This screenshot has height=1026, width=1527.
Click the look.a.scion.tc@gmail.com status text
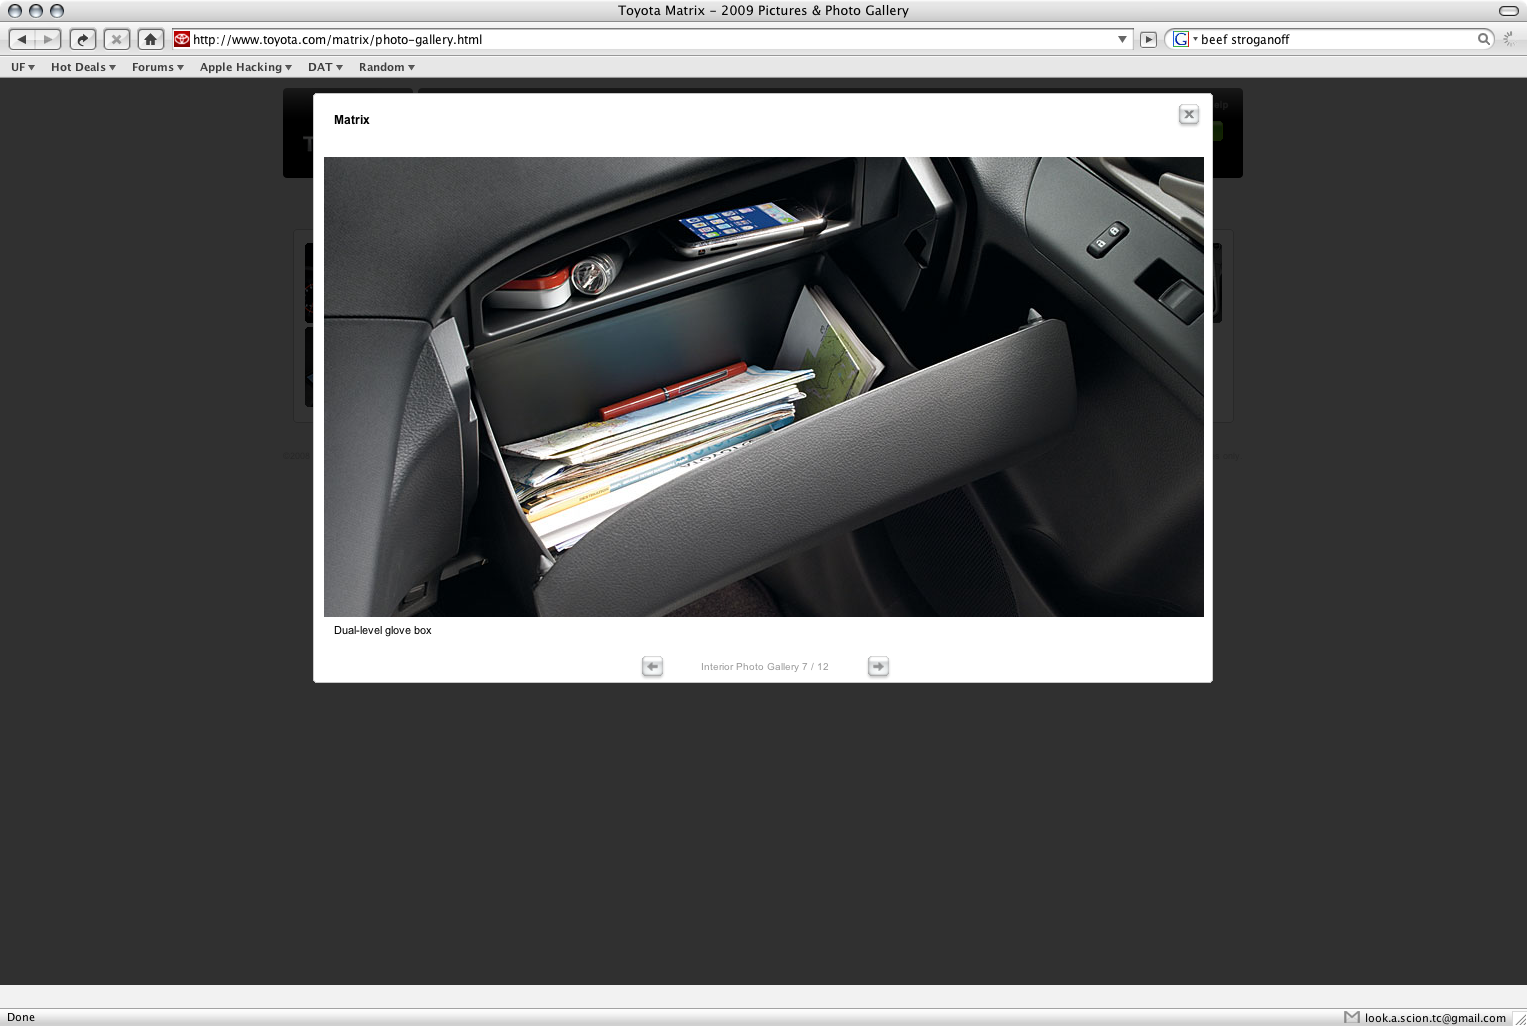click(x=1435, y=1018)
